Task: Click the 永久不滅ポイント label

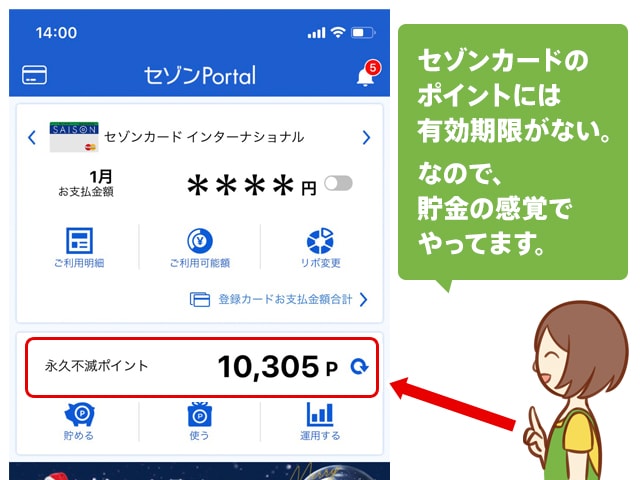Action: pyautogui.click(x=96, y=366)
